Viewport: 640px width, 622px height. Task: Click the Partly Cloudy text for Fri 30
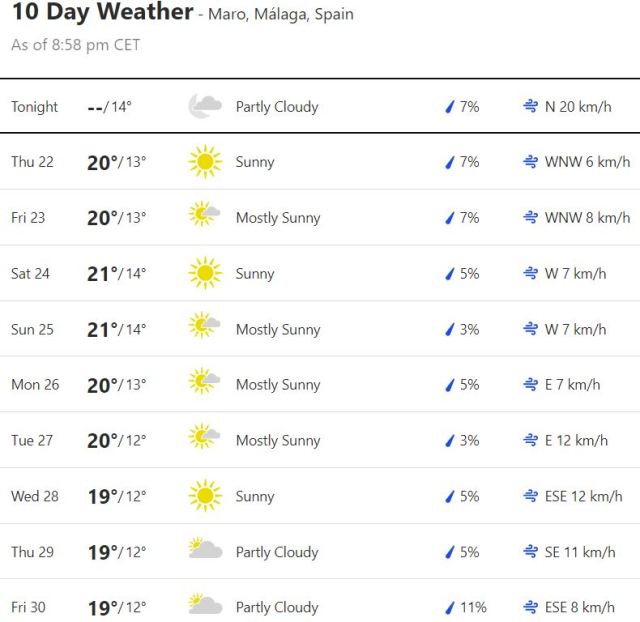coord(277,607)
